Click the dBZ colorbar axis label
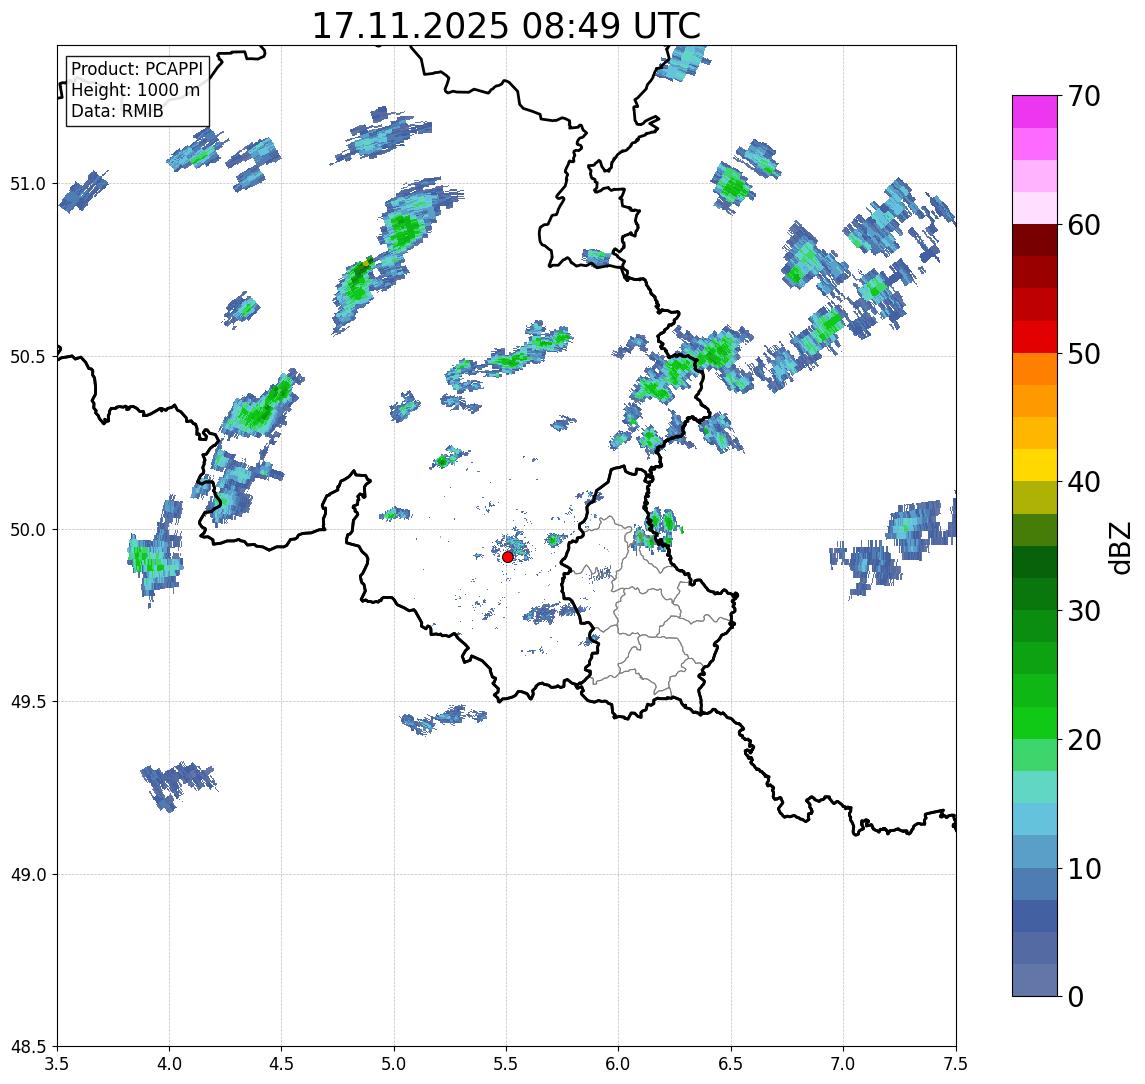Viewport: 1145px width, 1084px height. pyautogui.click(x=1119, y=547)
